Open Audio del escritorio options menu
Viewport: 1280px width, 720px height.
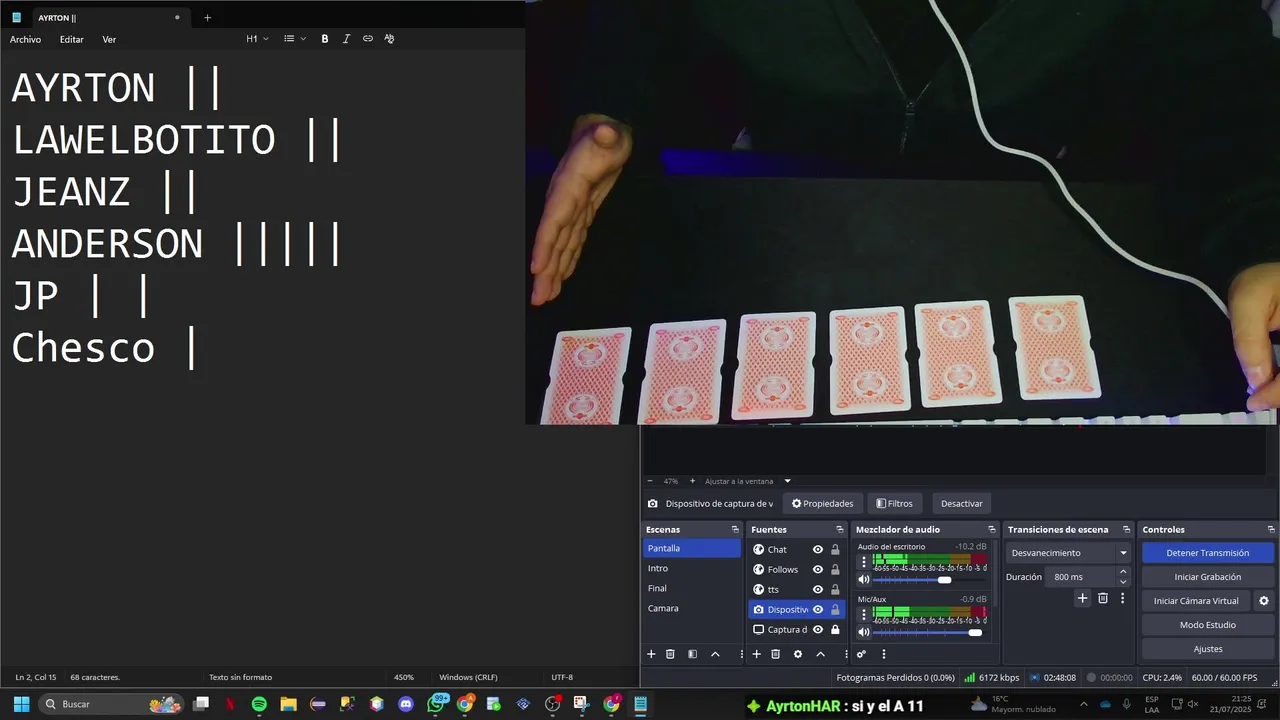click(x=864, y=562)
